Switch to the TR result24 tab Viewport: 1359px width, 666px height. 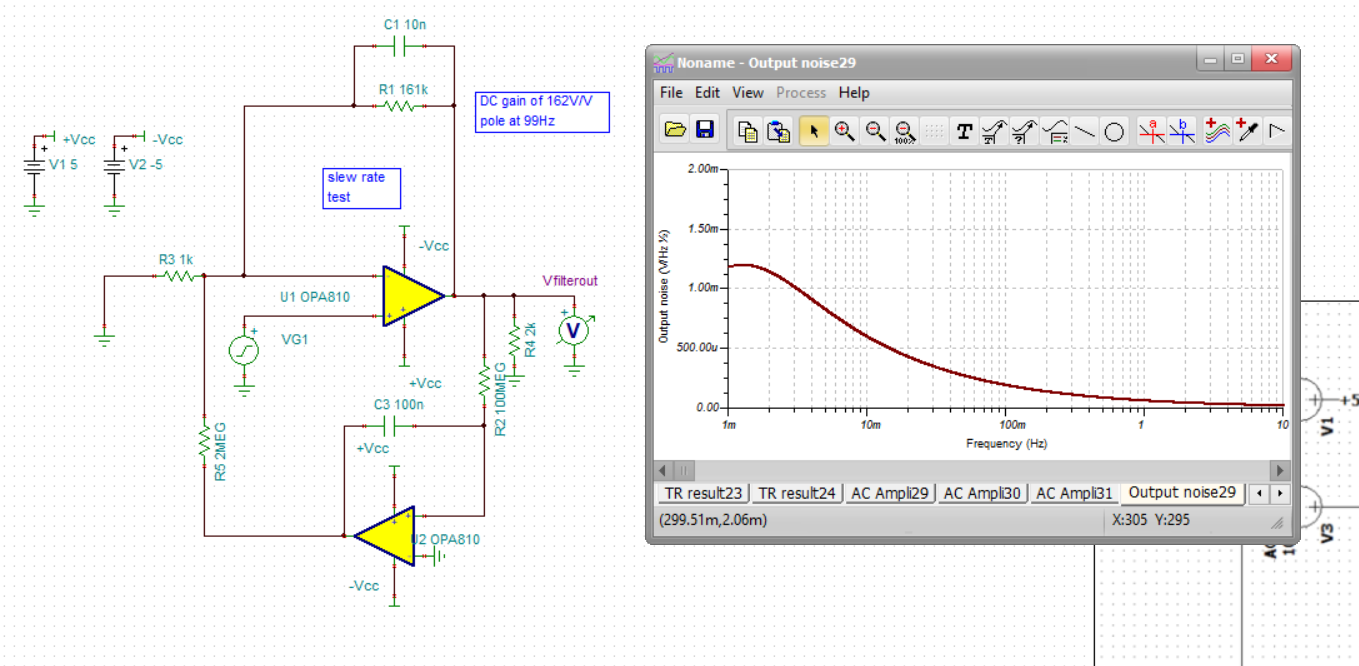[796, 493]
